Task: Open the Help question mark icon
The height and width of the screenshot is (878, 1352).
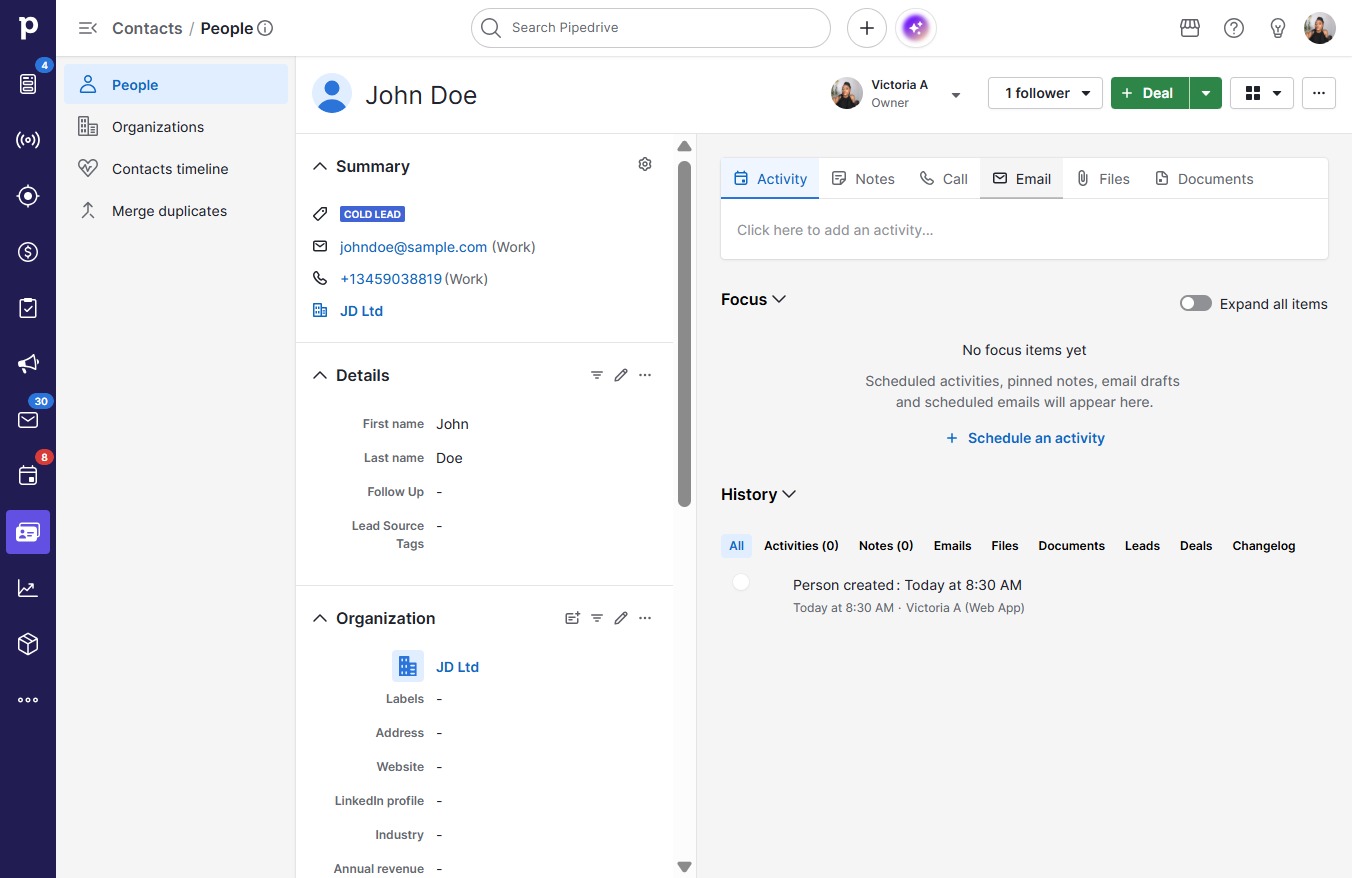Action: (1234, 28)
